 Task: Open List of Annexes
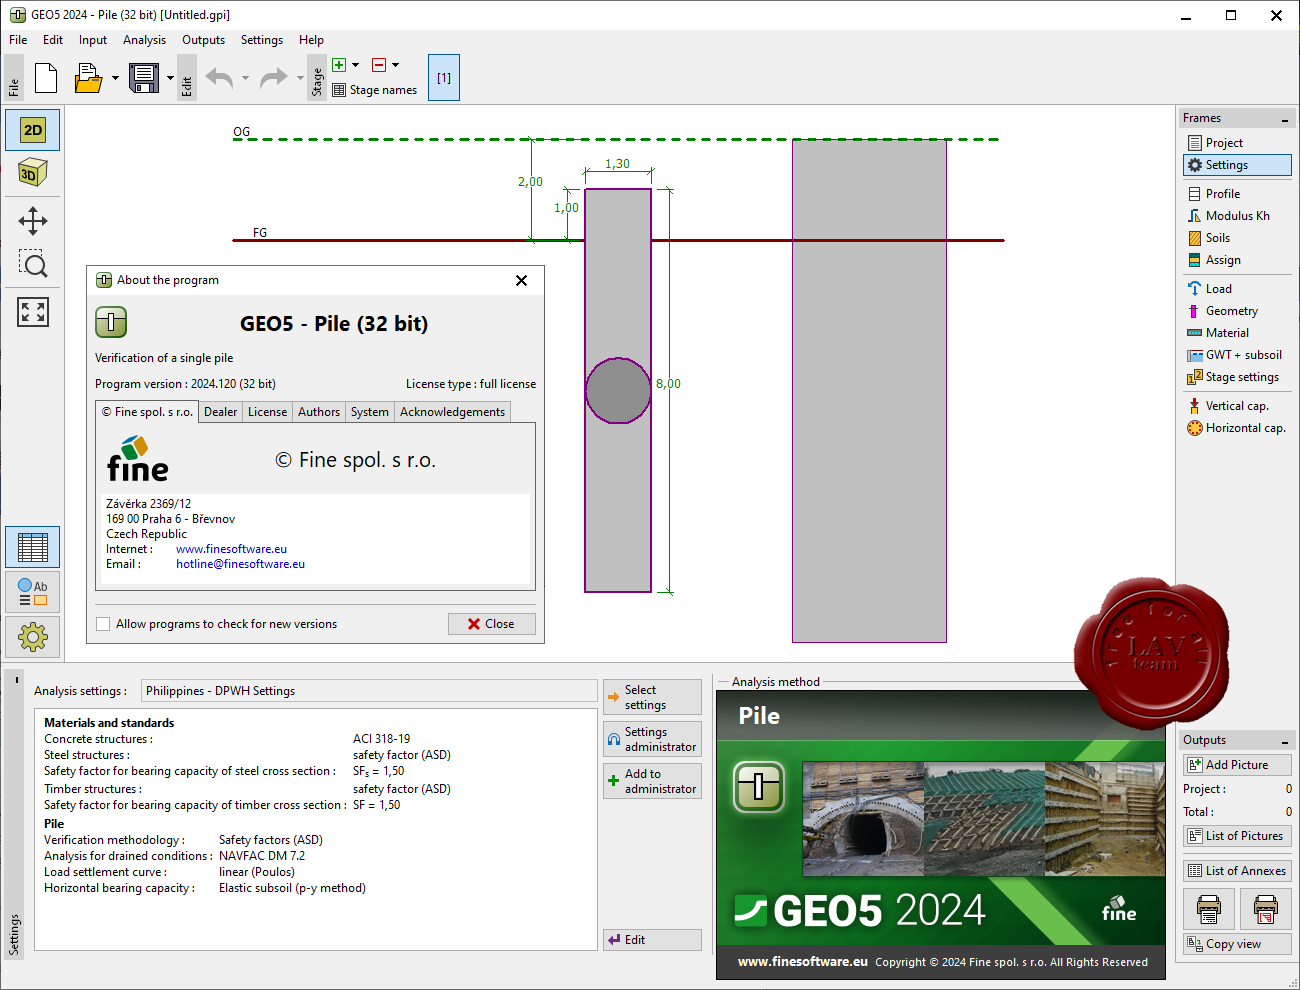click(1237, 871)
